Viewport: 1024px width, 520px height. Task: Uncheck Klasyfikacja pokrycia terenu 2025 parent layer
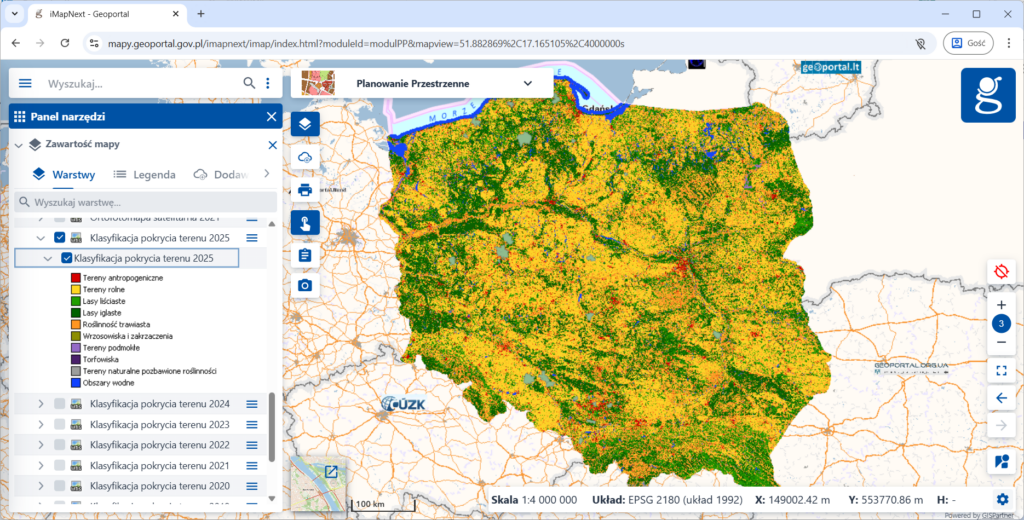(x=60, y=238)
